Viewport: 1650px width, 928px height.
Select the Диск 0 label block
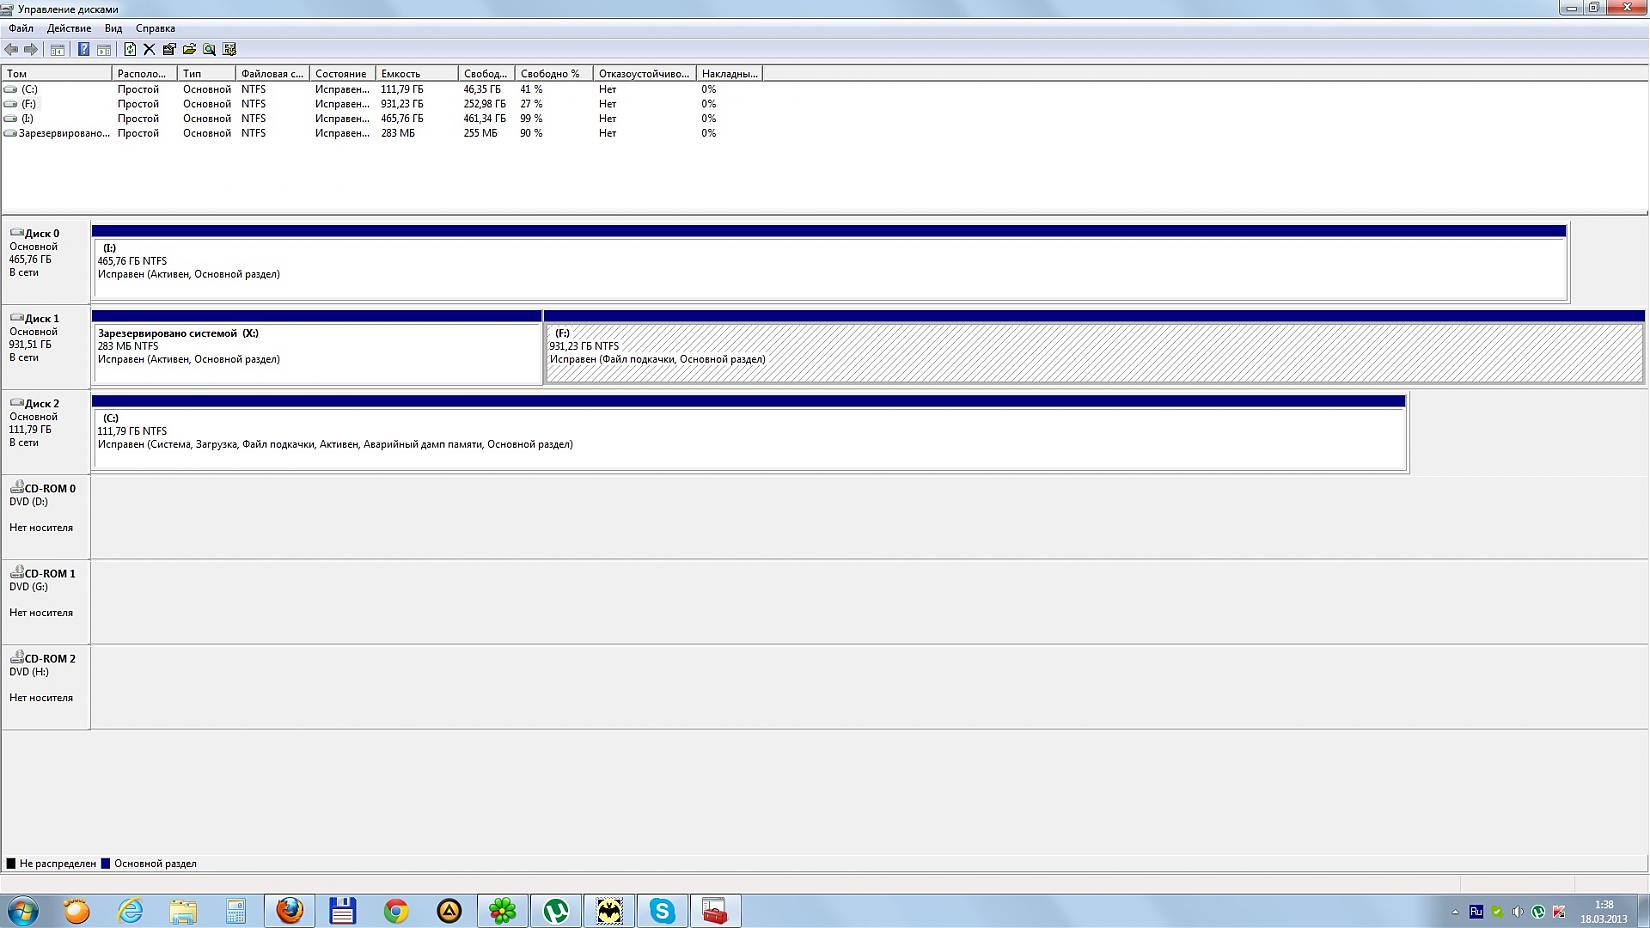(x=46, y=262)
